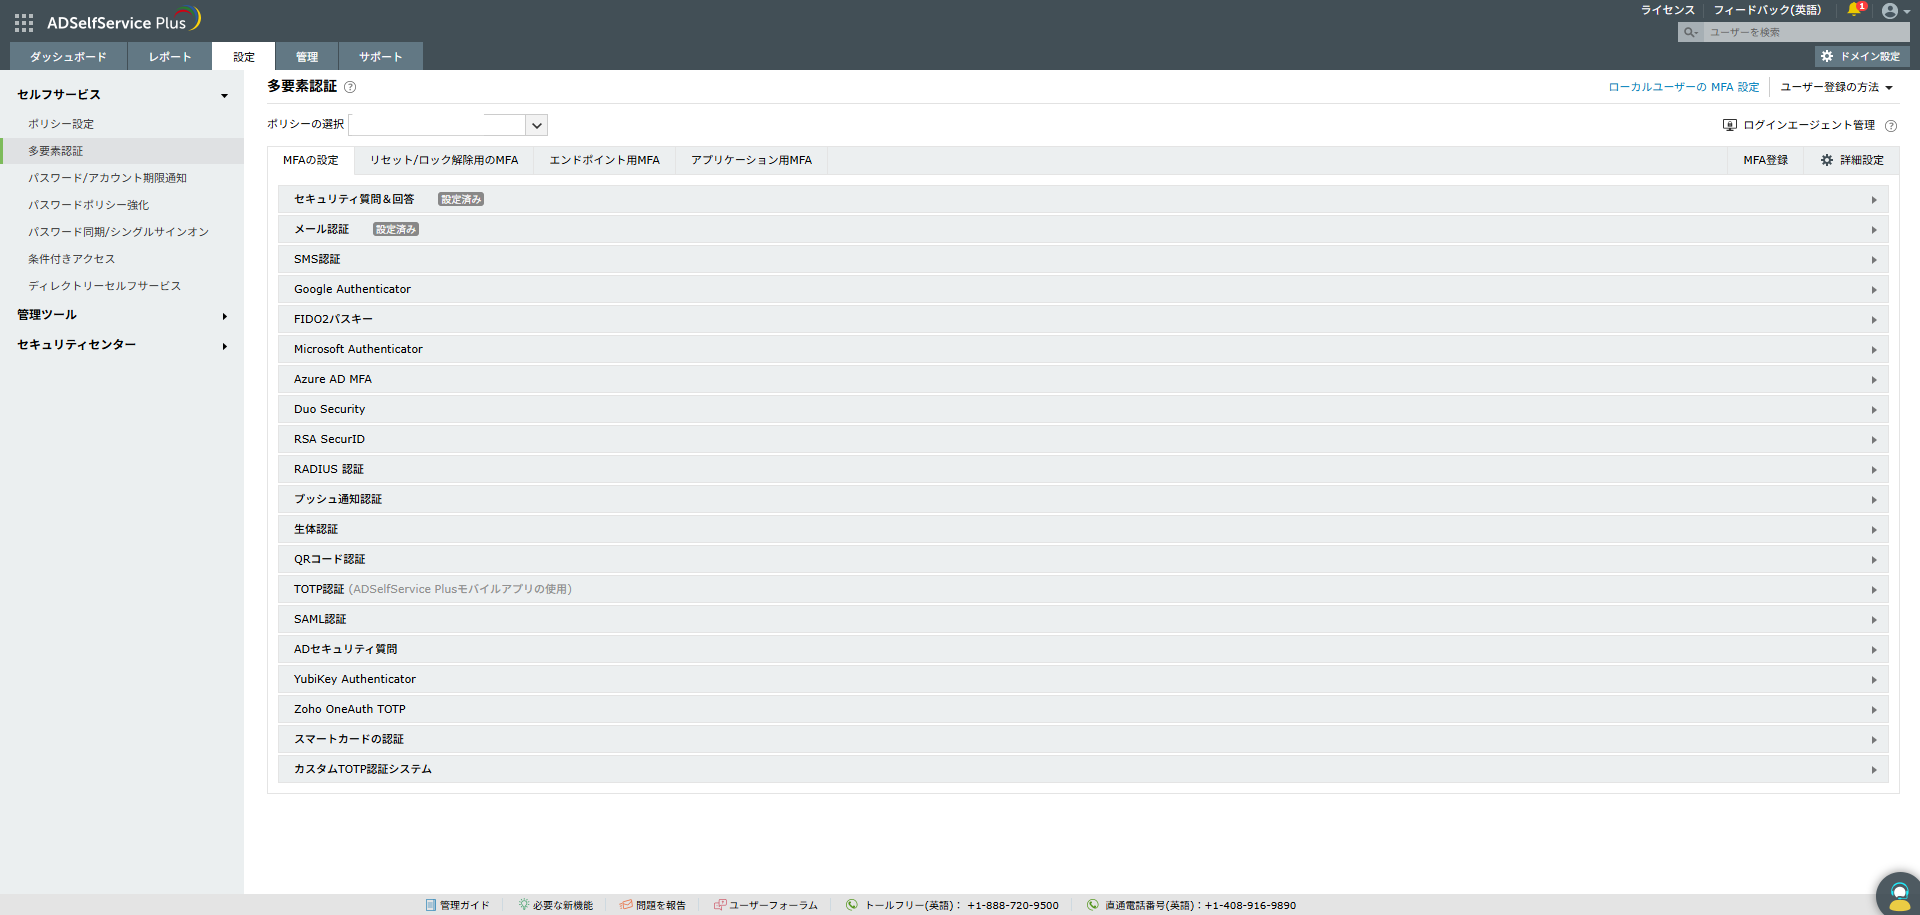
Task: Open パスワード同期/シングルサインオン in sidebar
Action: tap(118, 232)
